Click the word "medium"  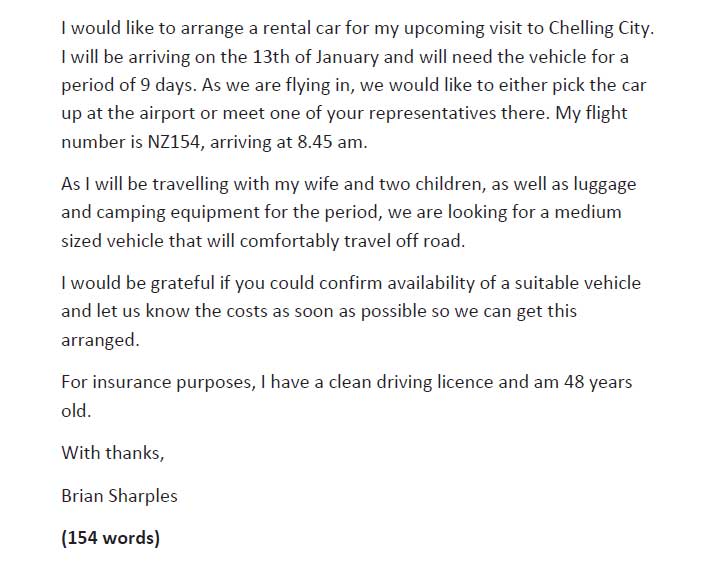coord(589,213)
